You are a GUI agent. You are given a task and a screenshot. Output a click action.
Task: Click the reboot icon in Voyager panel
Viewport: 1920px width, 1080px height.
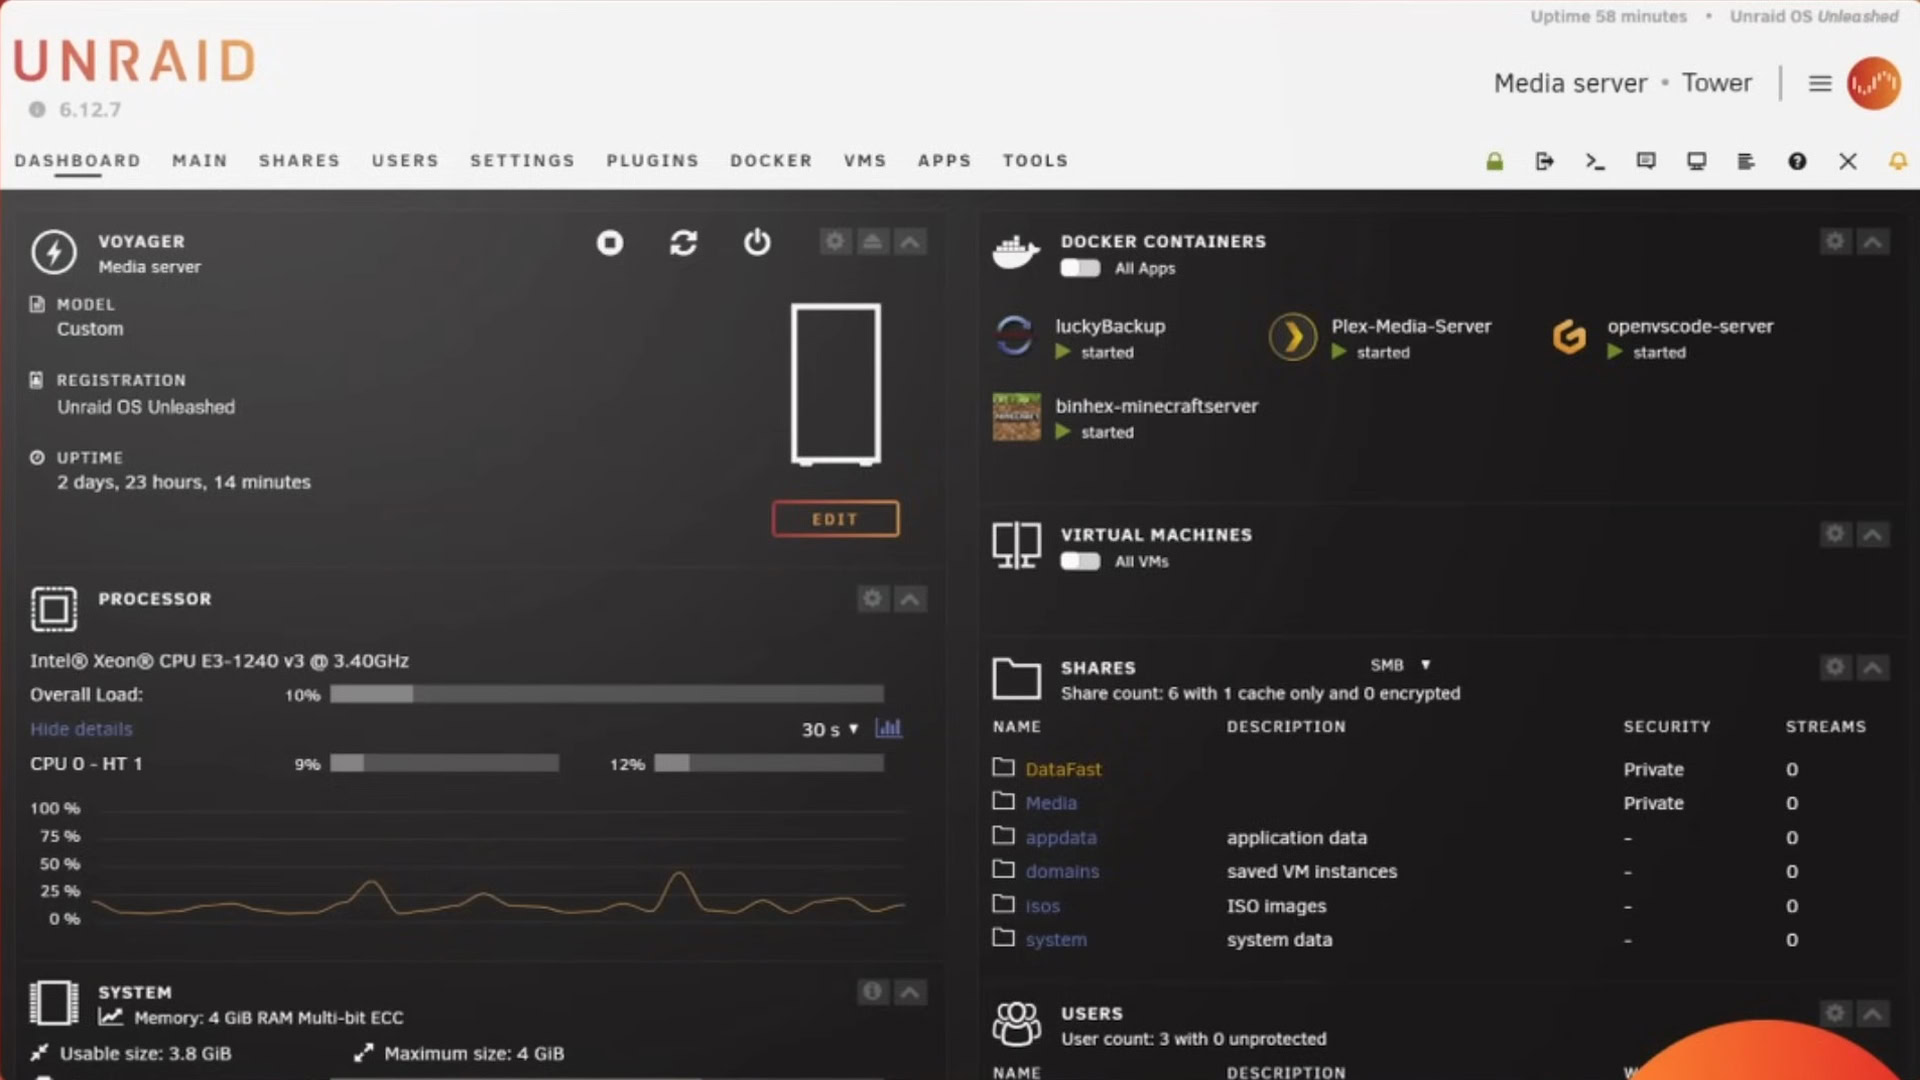(x=684, y=243)
